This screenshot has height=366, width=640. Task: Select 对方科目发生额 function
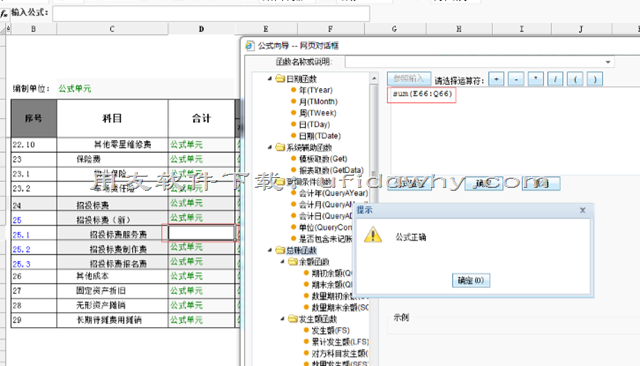[x=340, y=353]
